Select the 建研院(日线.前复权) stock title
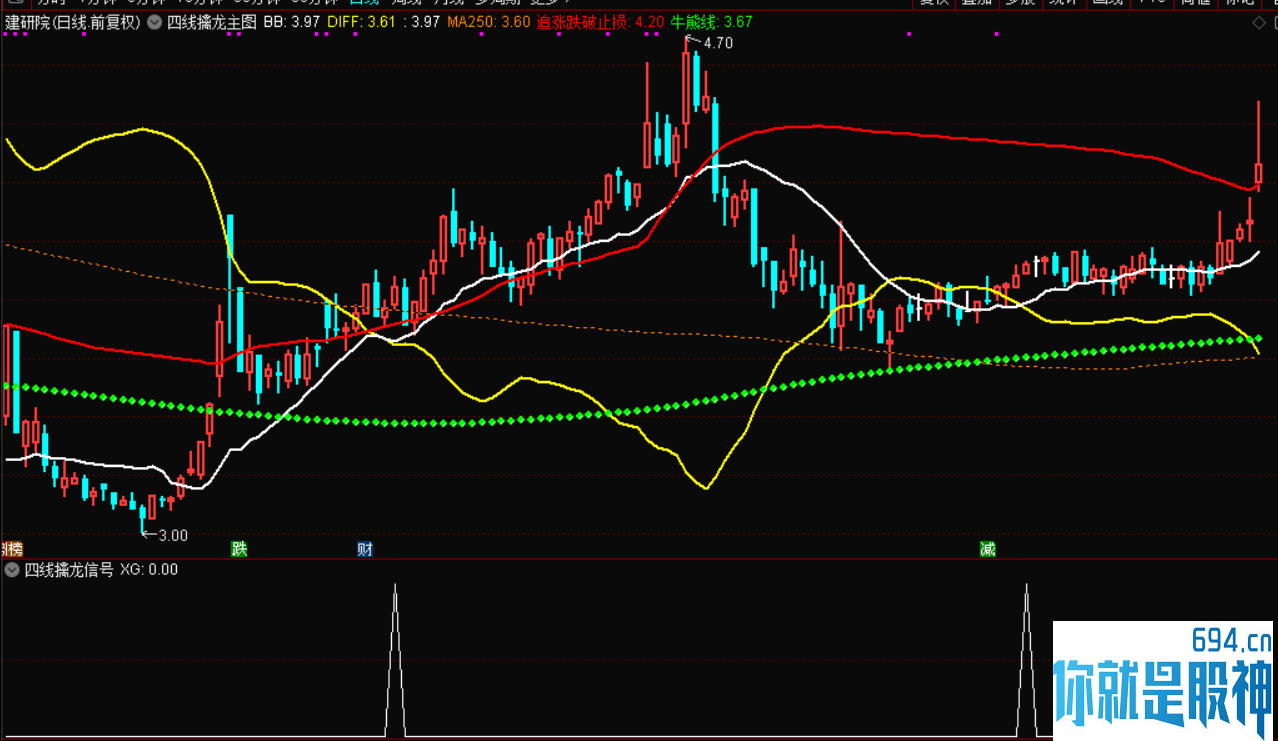Image resolution: width=1278 pixels, height=741 pixels. (73, 22)
